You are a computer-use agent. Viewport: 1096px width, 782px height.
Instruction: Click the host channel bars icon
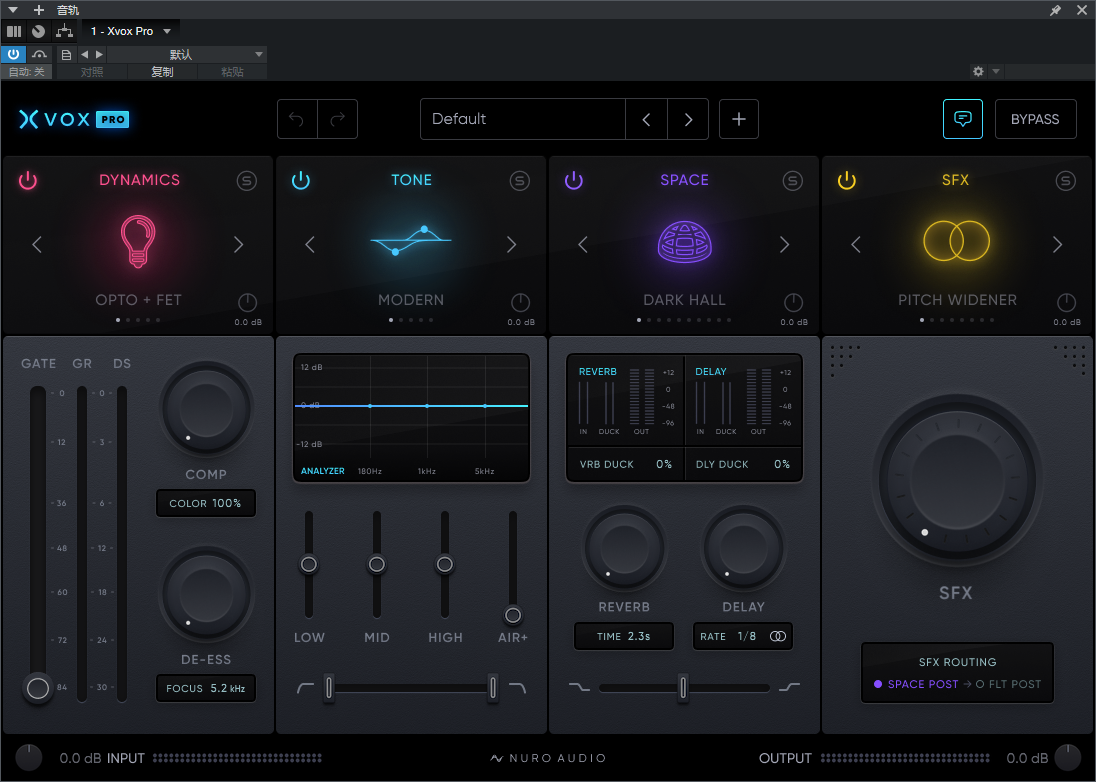pos(14,31)
